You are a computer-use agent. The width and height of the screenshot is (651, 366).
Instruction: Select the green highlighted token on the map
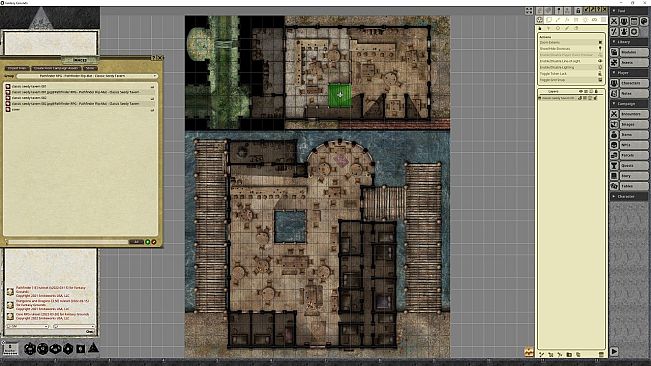[340, 95]
